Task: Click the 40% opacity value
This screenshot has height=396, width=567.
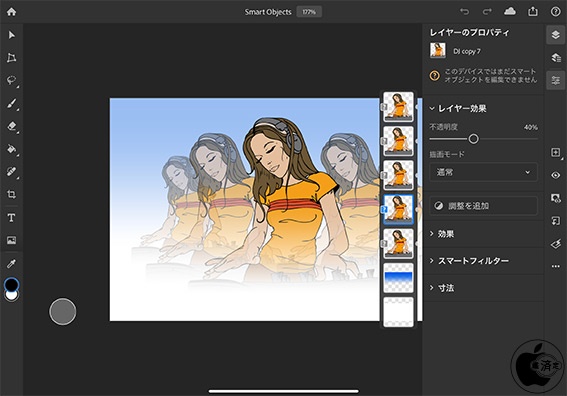Action: click(x=530, y=127)
